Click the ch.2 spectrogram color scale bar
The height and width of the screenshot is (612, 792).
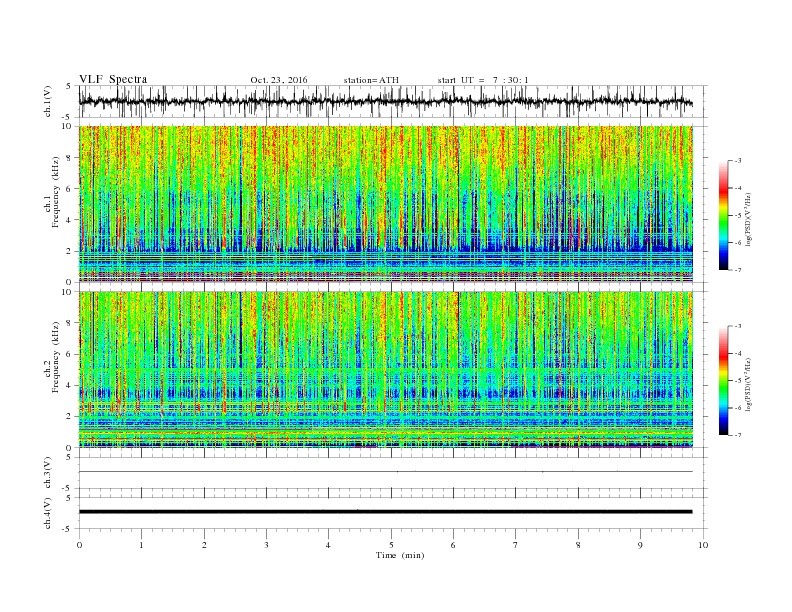point(724,380)
